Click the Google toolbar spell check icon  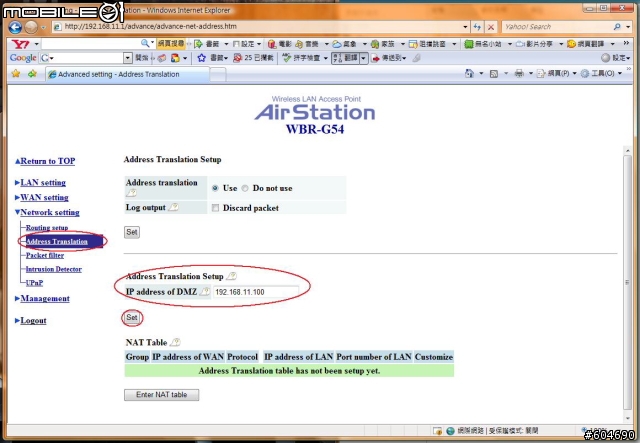pyautogui.click(x=287, y=58)
